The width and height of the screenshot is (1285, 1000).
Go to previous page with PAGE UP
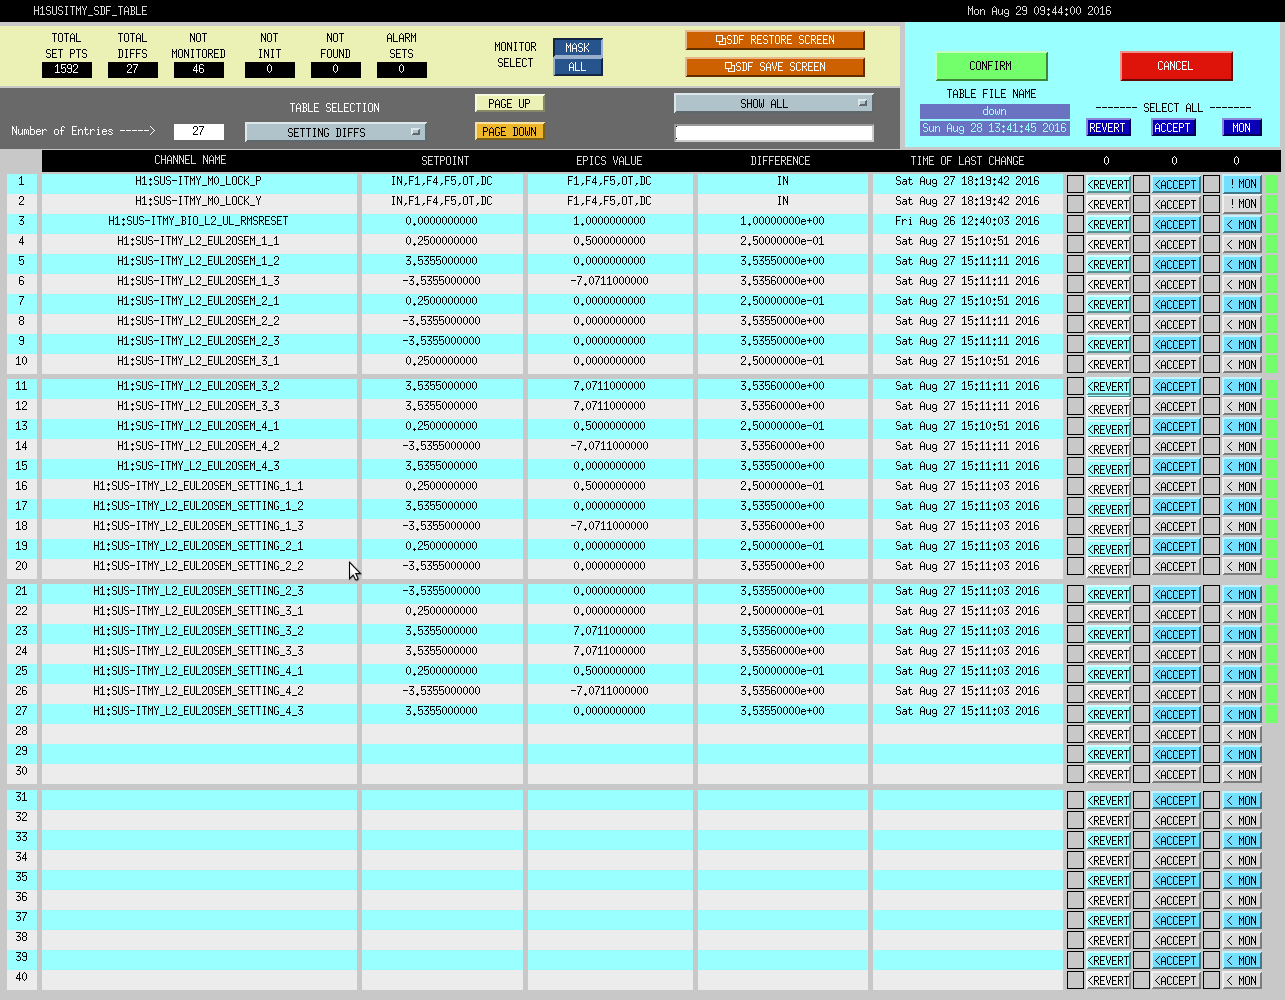coord(510,103)
